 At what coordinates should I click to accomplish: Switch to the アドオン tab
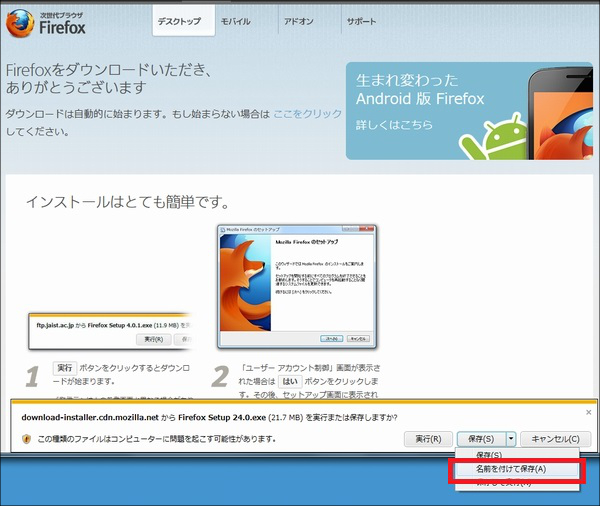[299, 21]
